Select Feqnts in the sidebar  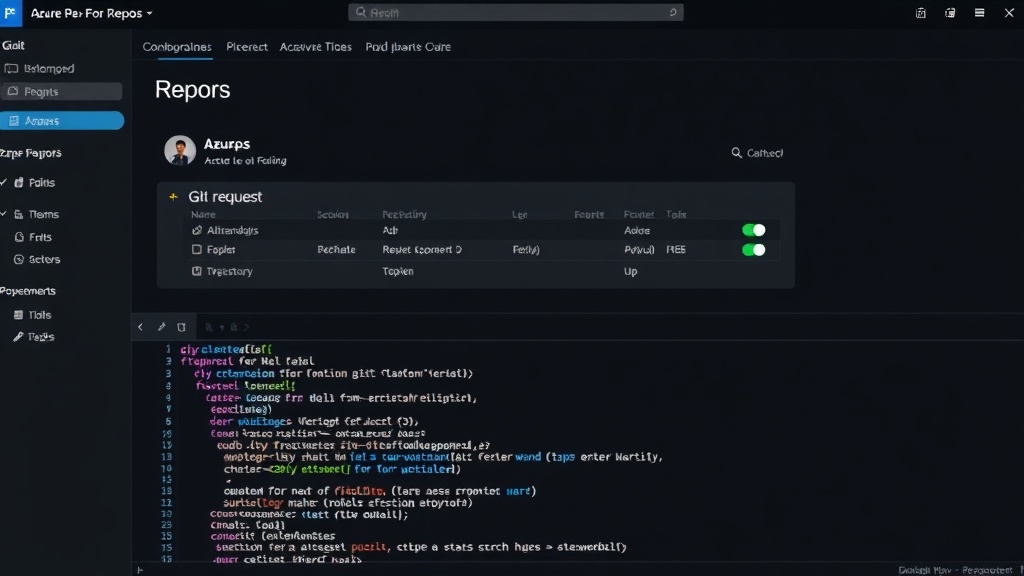pos(61,91)
